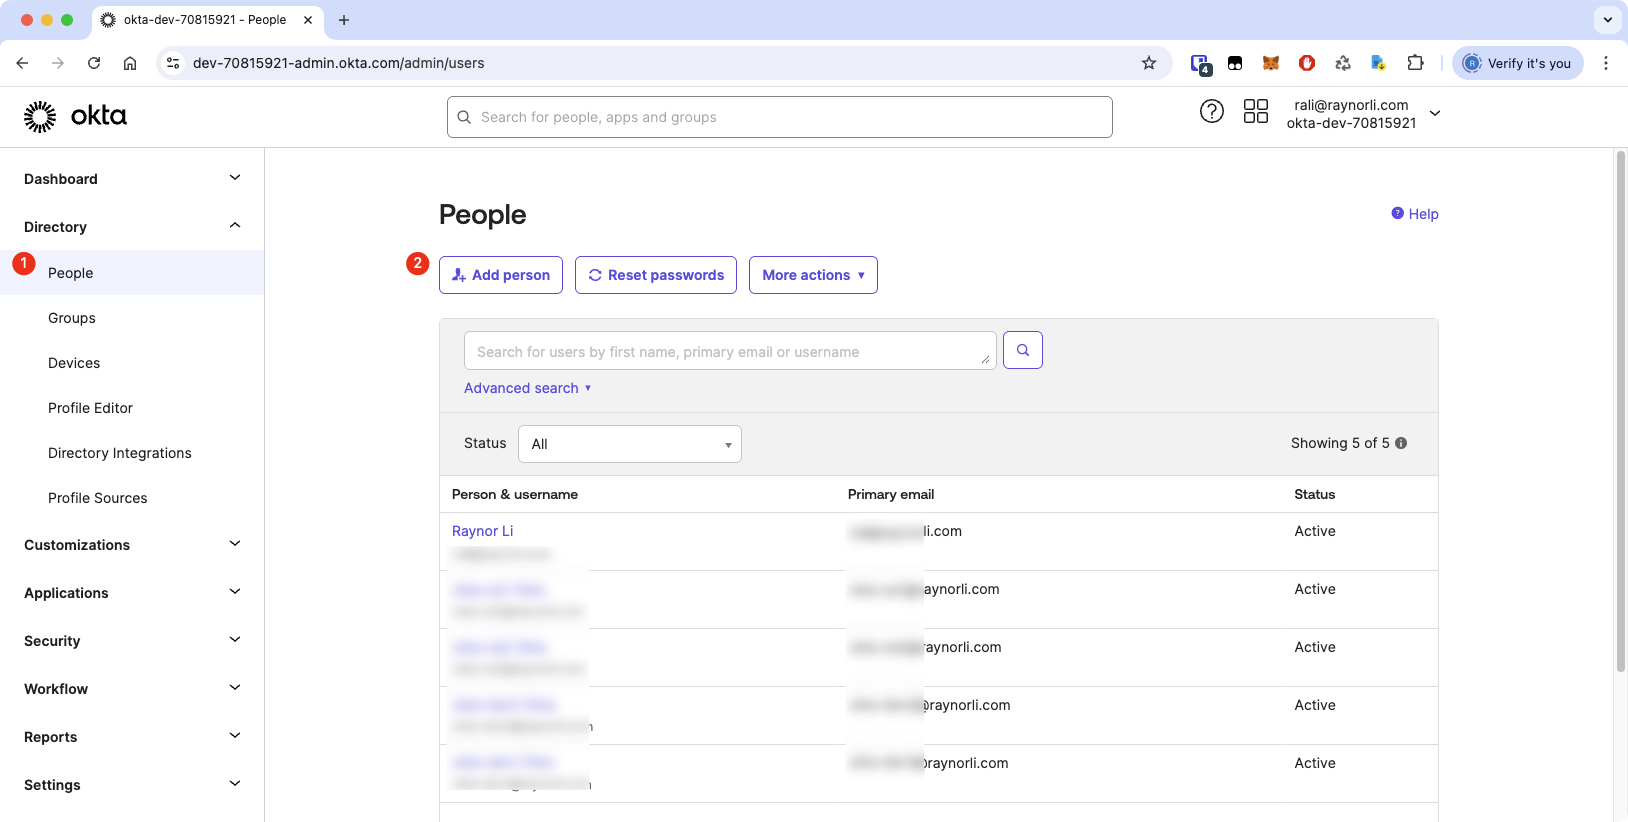Go to Groups in sidebar

[x=72, y=318]
